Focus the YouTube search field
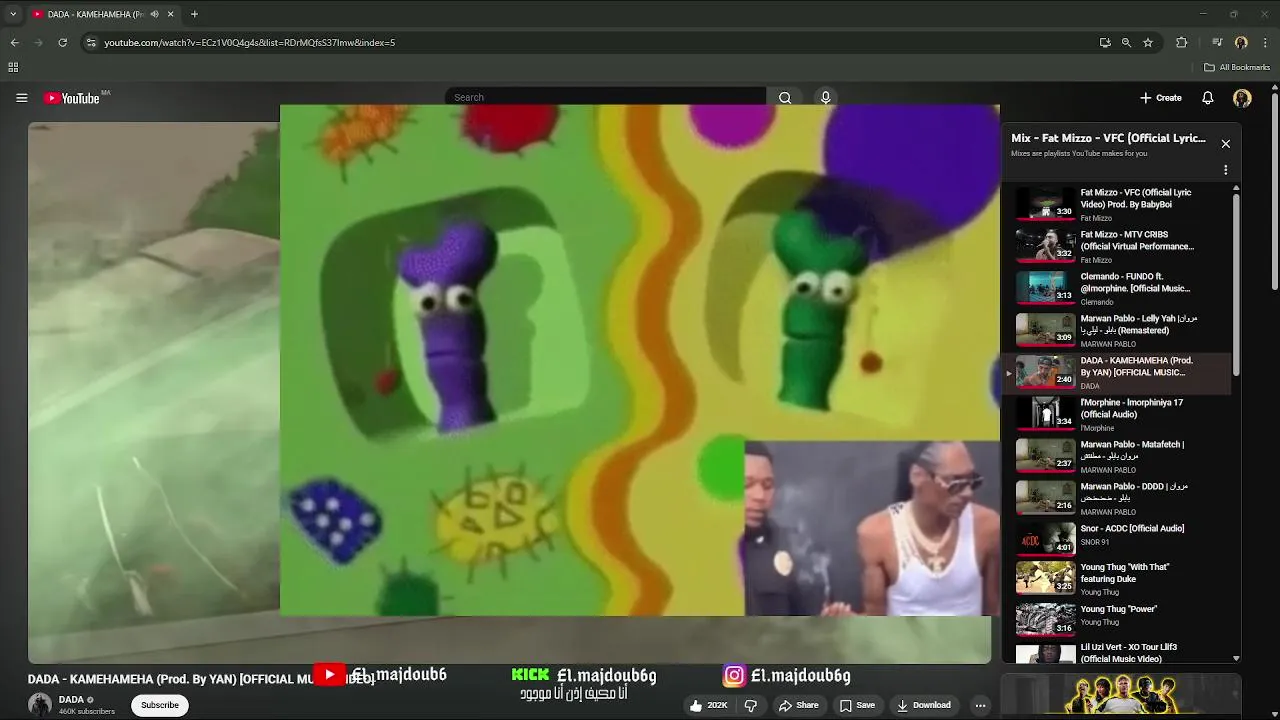The image size is (1280, 720). click(x=605, y=97)
